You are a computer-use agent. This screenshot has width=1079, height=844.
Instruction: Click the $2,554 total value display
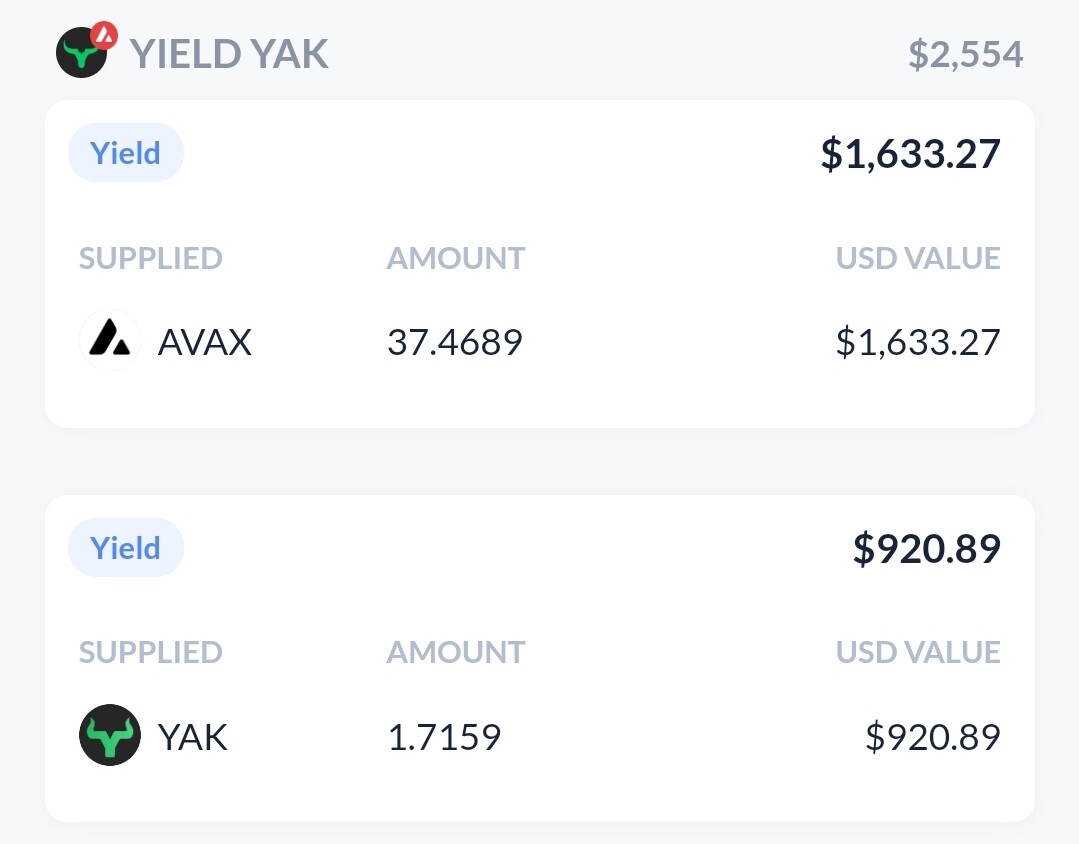coord(964,53)
